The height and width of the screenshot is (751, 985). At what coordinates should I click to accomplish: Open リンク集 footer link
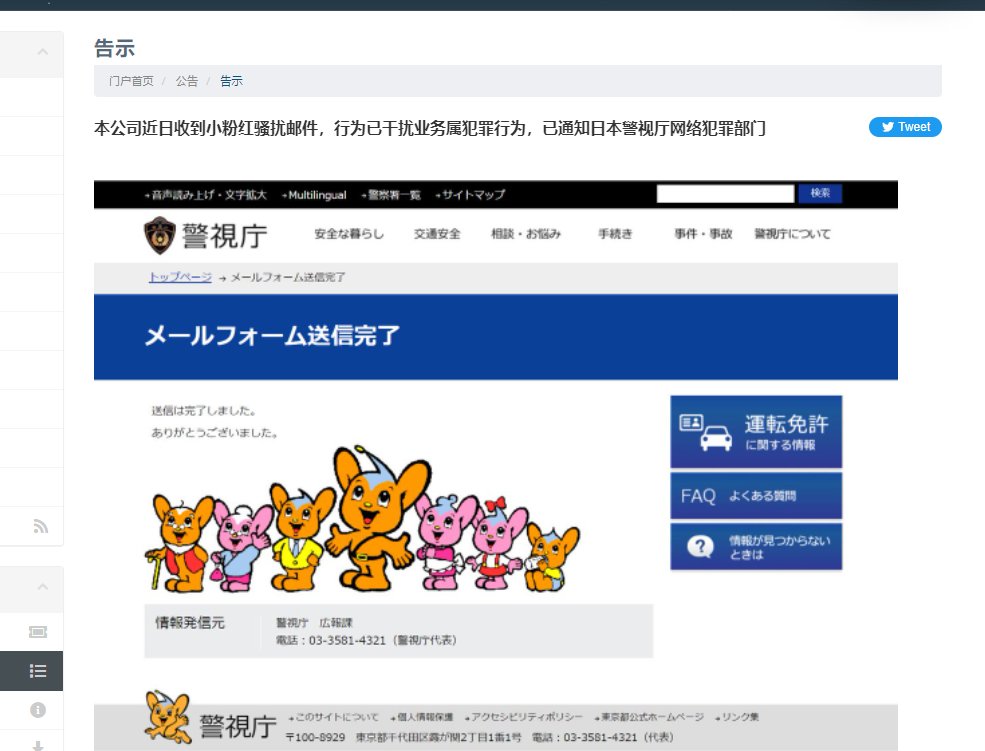tap(737, 717)
